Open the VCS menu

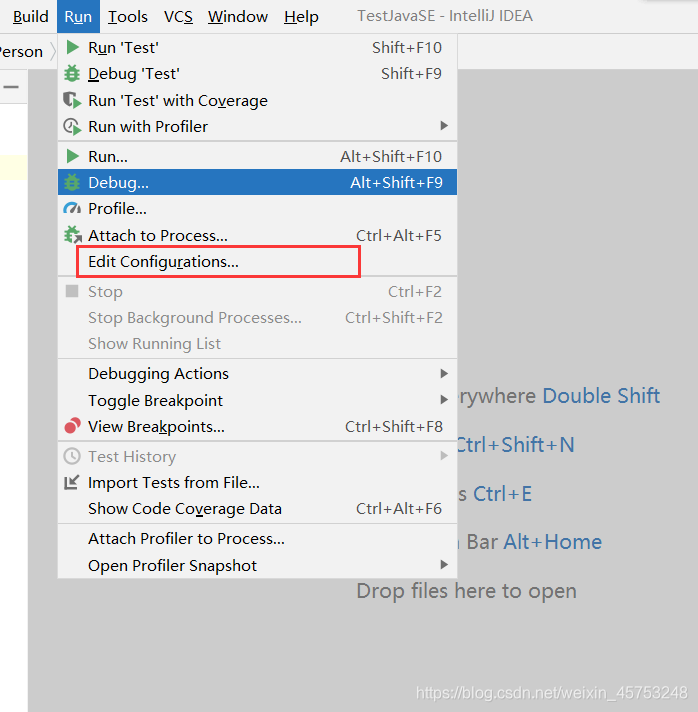tap(178, 16)
